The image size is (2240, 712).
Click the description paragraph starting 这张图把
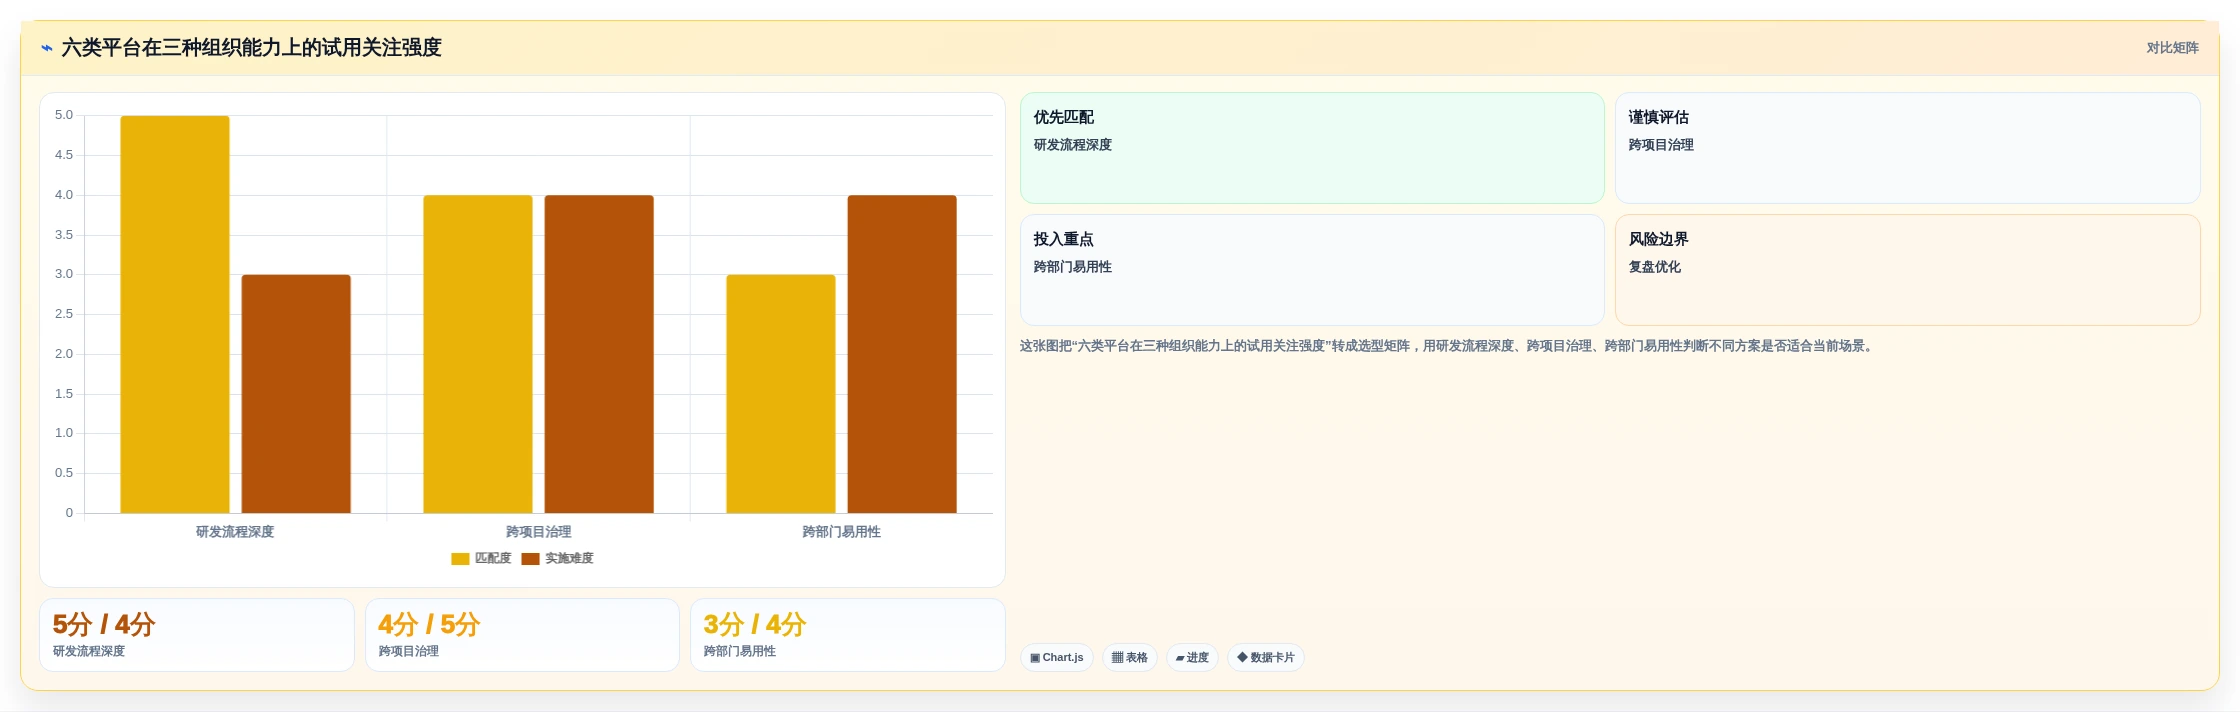click(x=1448, y=346)
